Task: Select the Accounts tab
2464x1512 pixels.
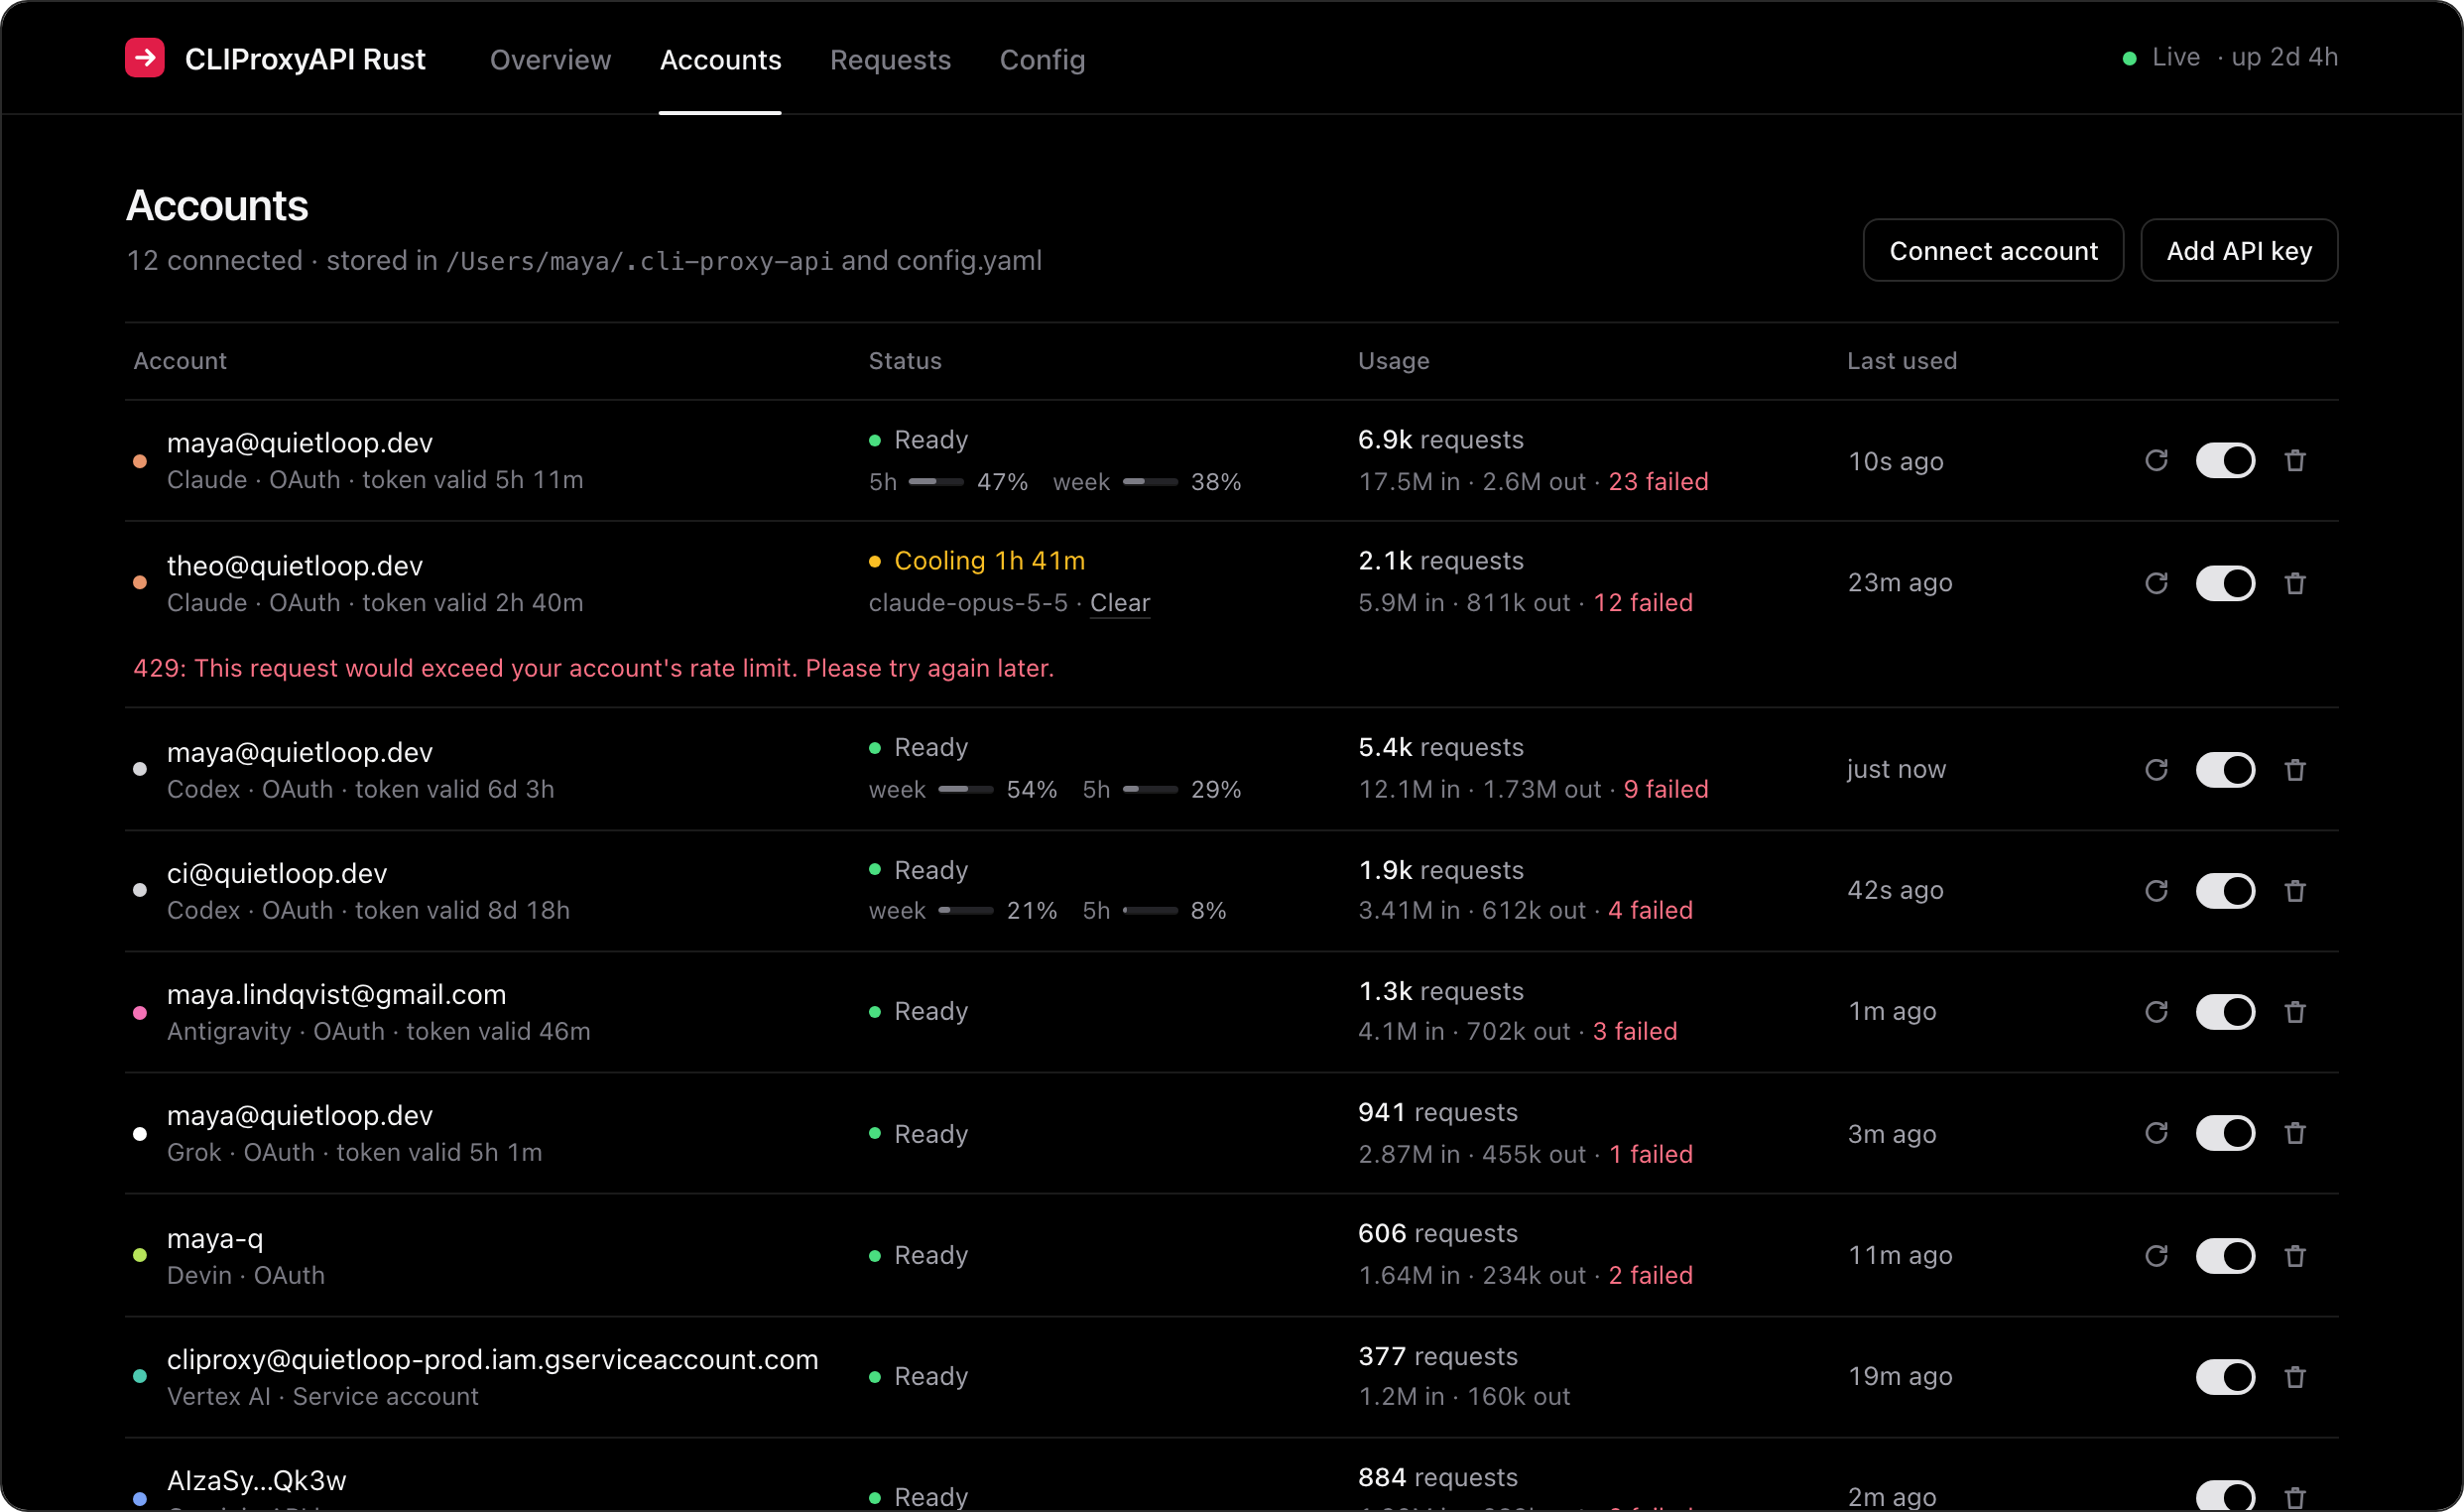Action: [720, 59]
